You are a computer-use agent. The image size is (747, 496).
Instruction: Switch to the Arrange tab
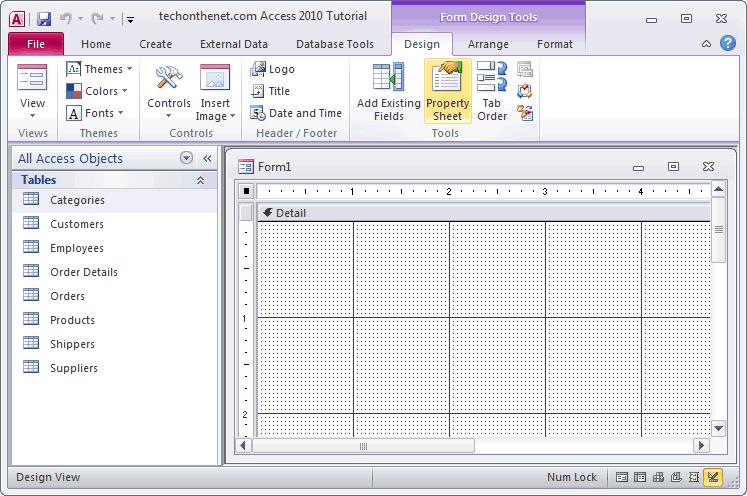(x=488, y=44)
